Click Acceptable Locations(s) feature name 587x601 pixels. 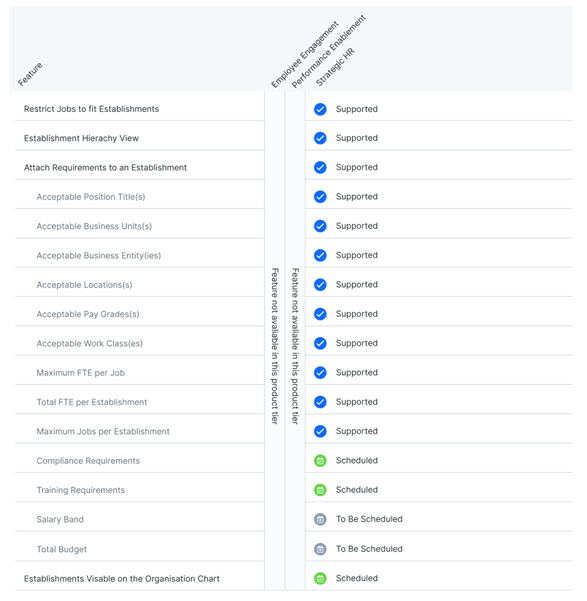click(x=84, y=285)
